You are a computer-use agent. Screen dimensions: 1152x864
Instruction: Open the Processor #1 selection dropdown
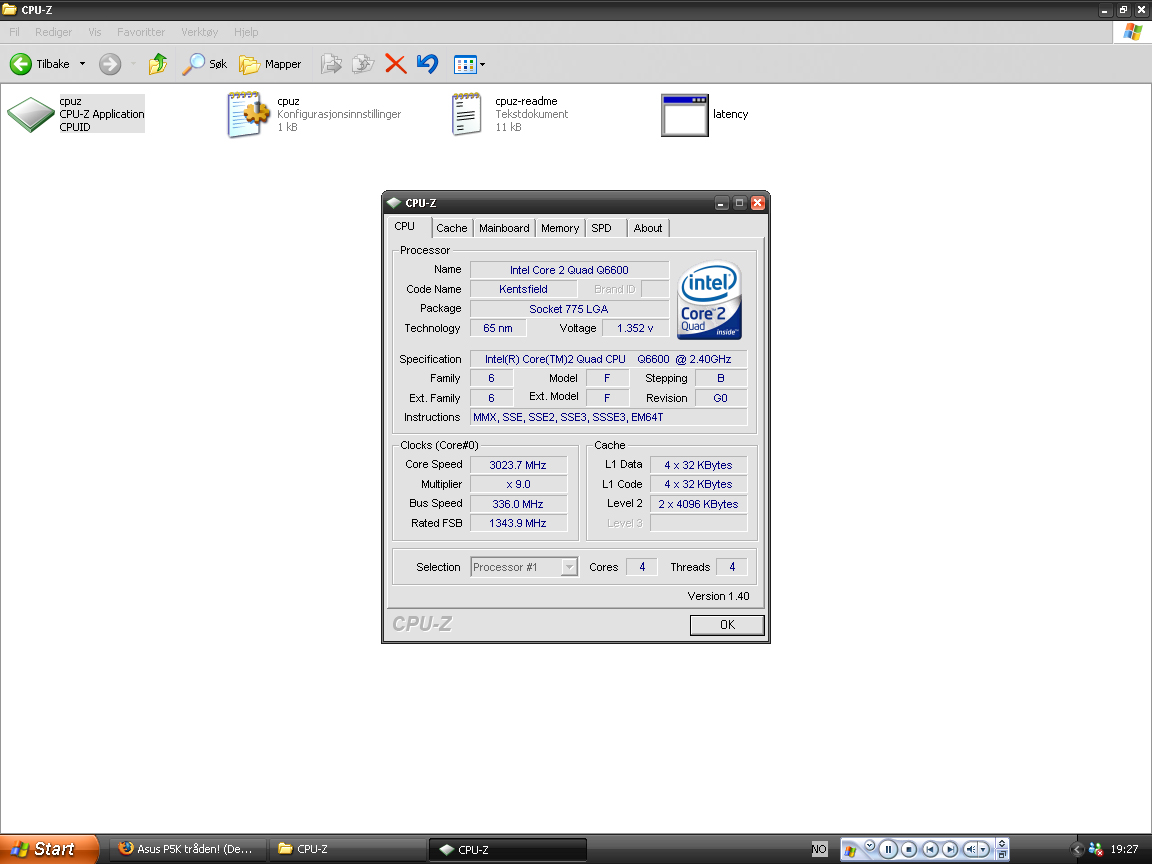pyautogui.click(x=524, y=567)
